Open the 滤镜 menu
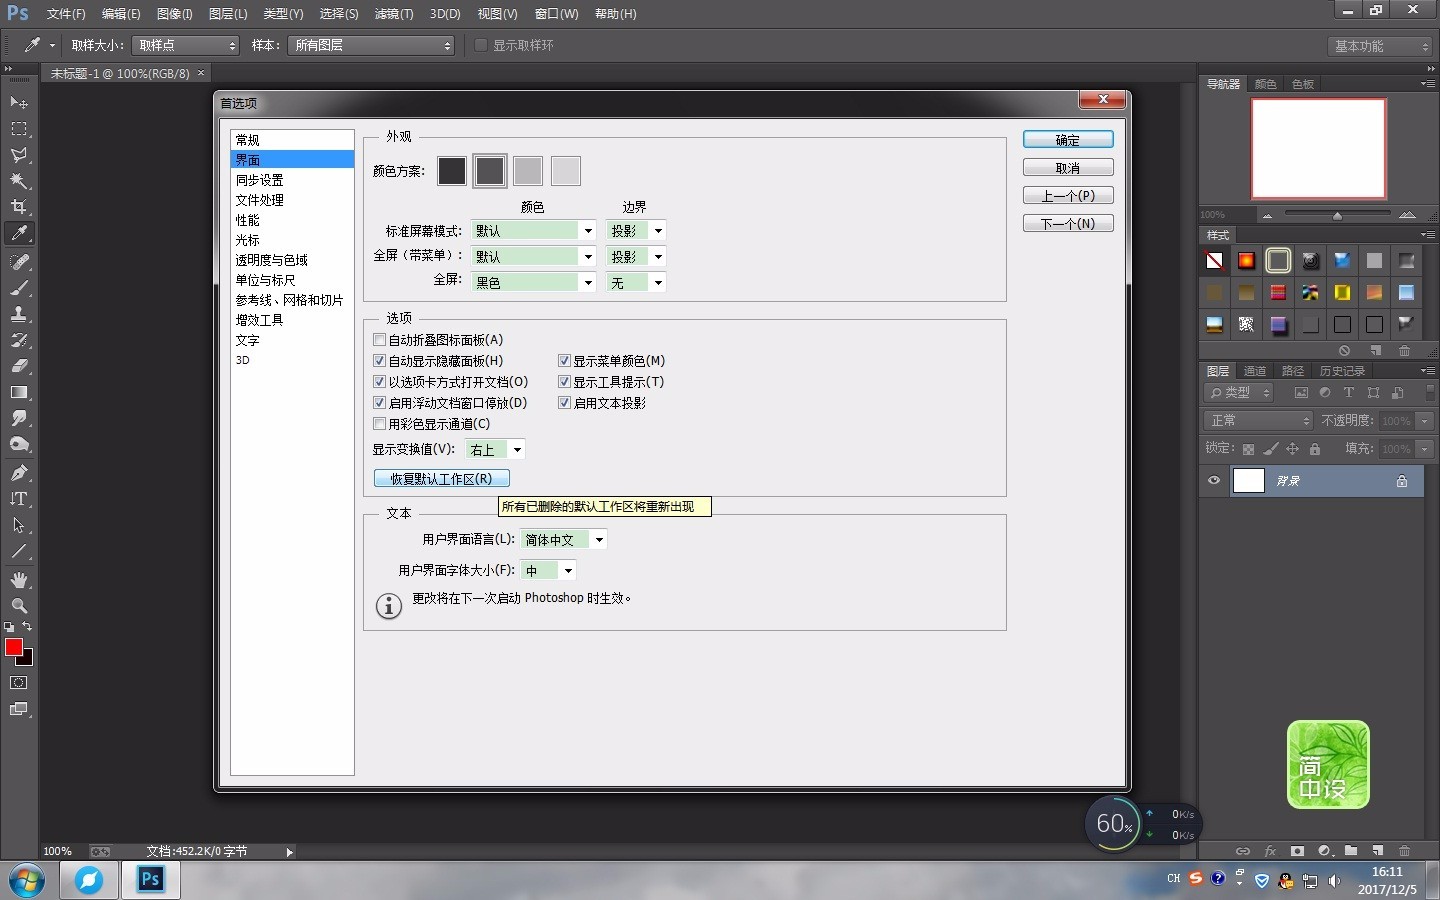Image resolution: width=1440 pixels, height=900 pixels. pos(393,14)
